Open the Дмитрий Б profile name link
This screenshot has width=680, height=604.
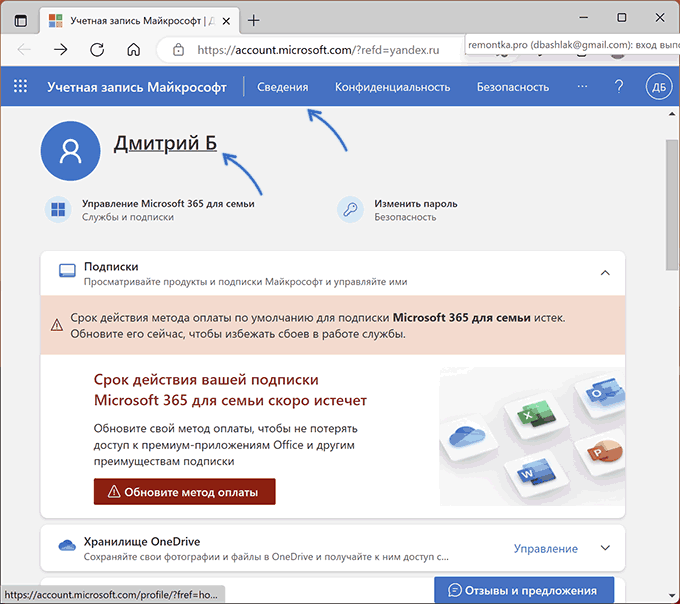(x=165, y=143)
